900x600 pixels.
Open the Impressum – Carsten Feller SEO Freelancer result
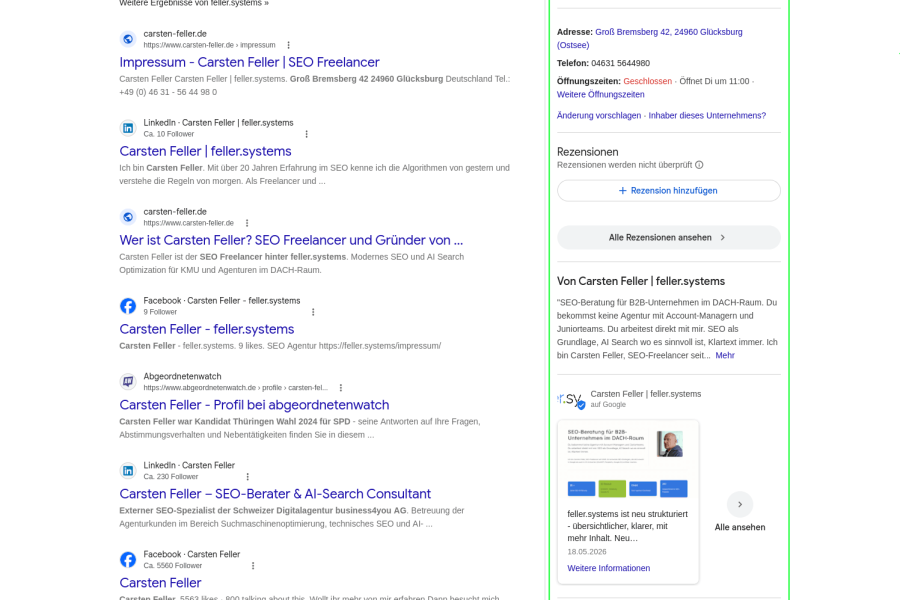249,62
